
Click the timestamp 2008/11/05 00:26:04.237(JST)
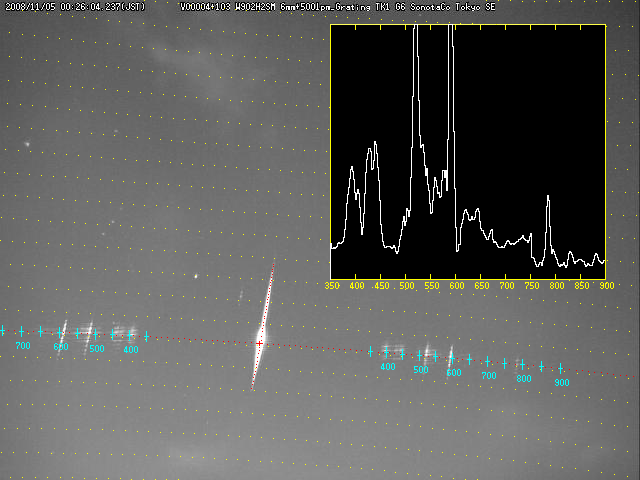75,7
